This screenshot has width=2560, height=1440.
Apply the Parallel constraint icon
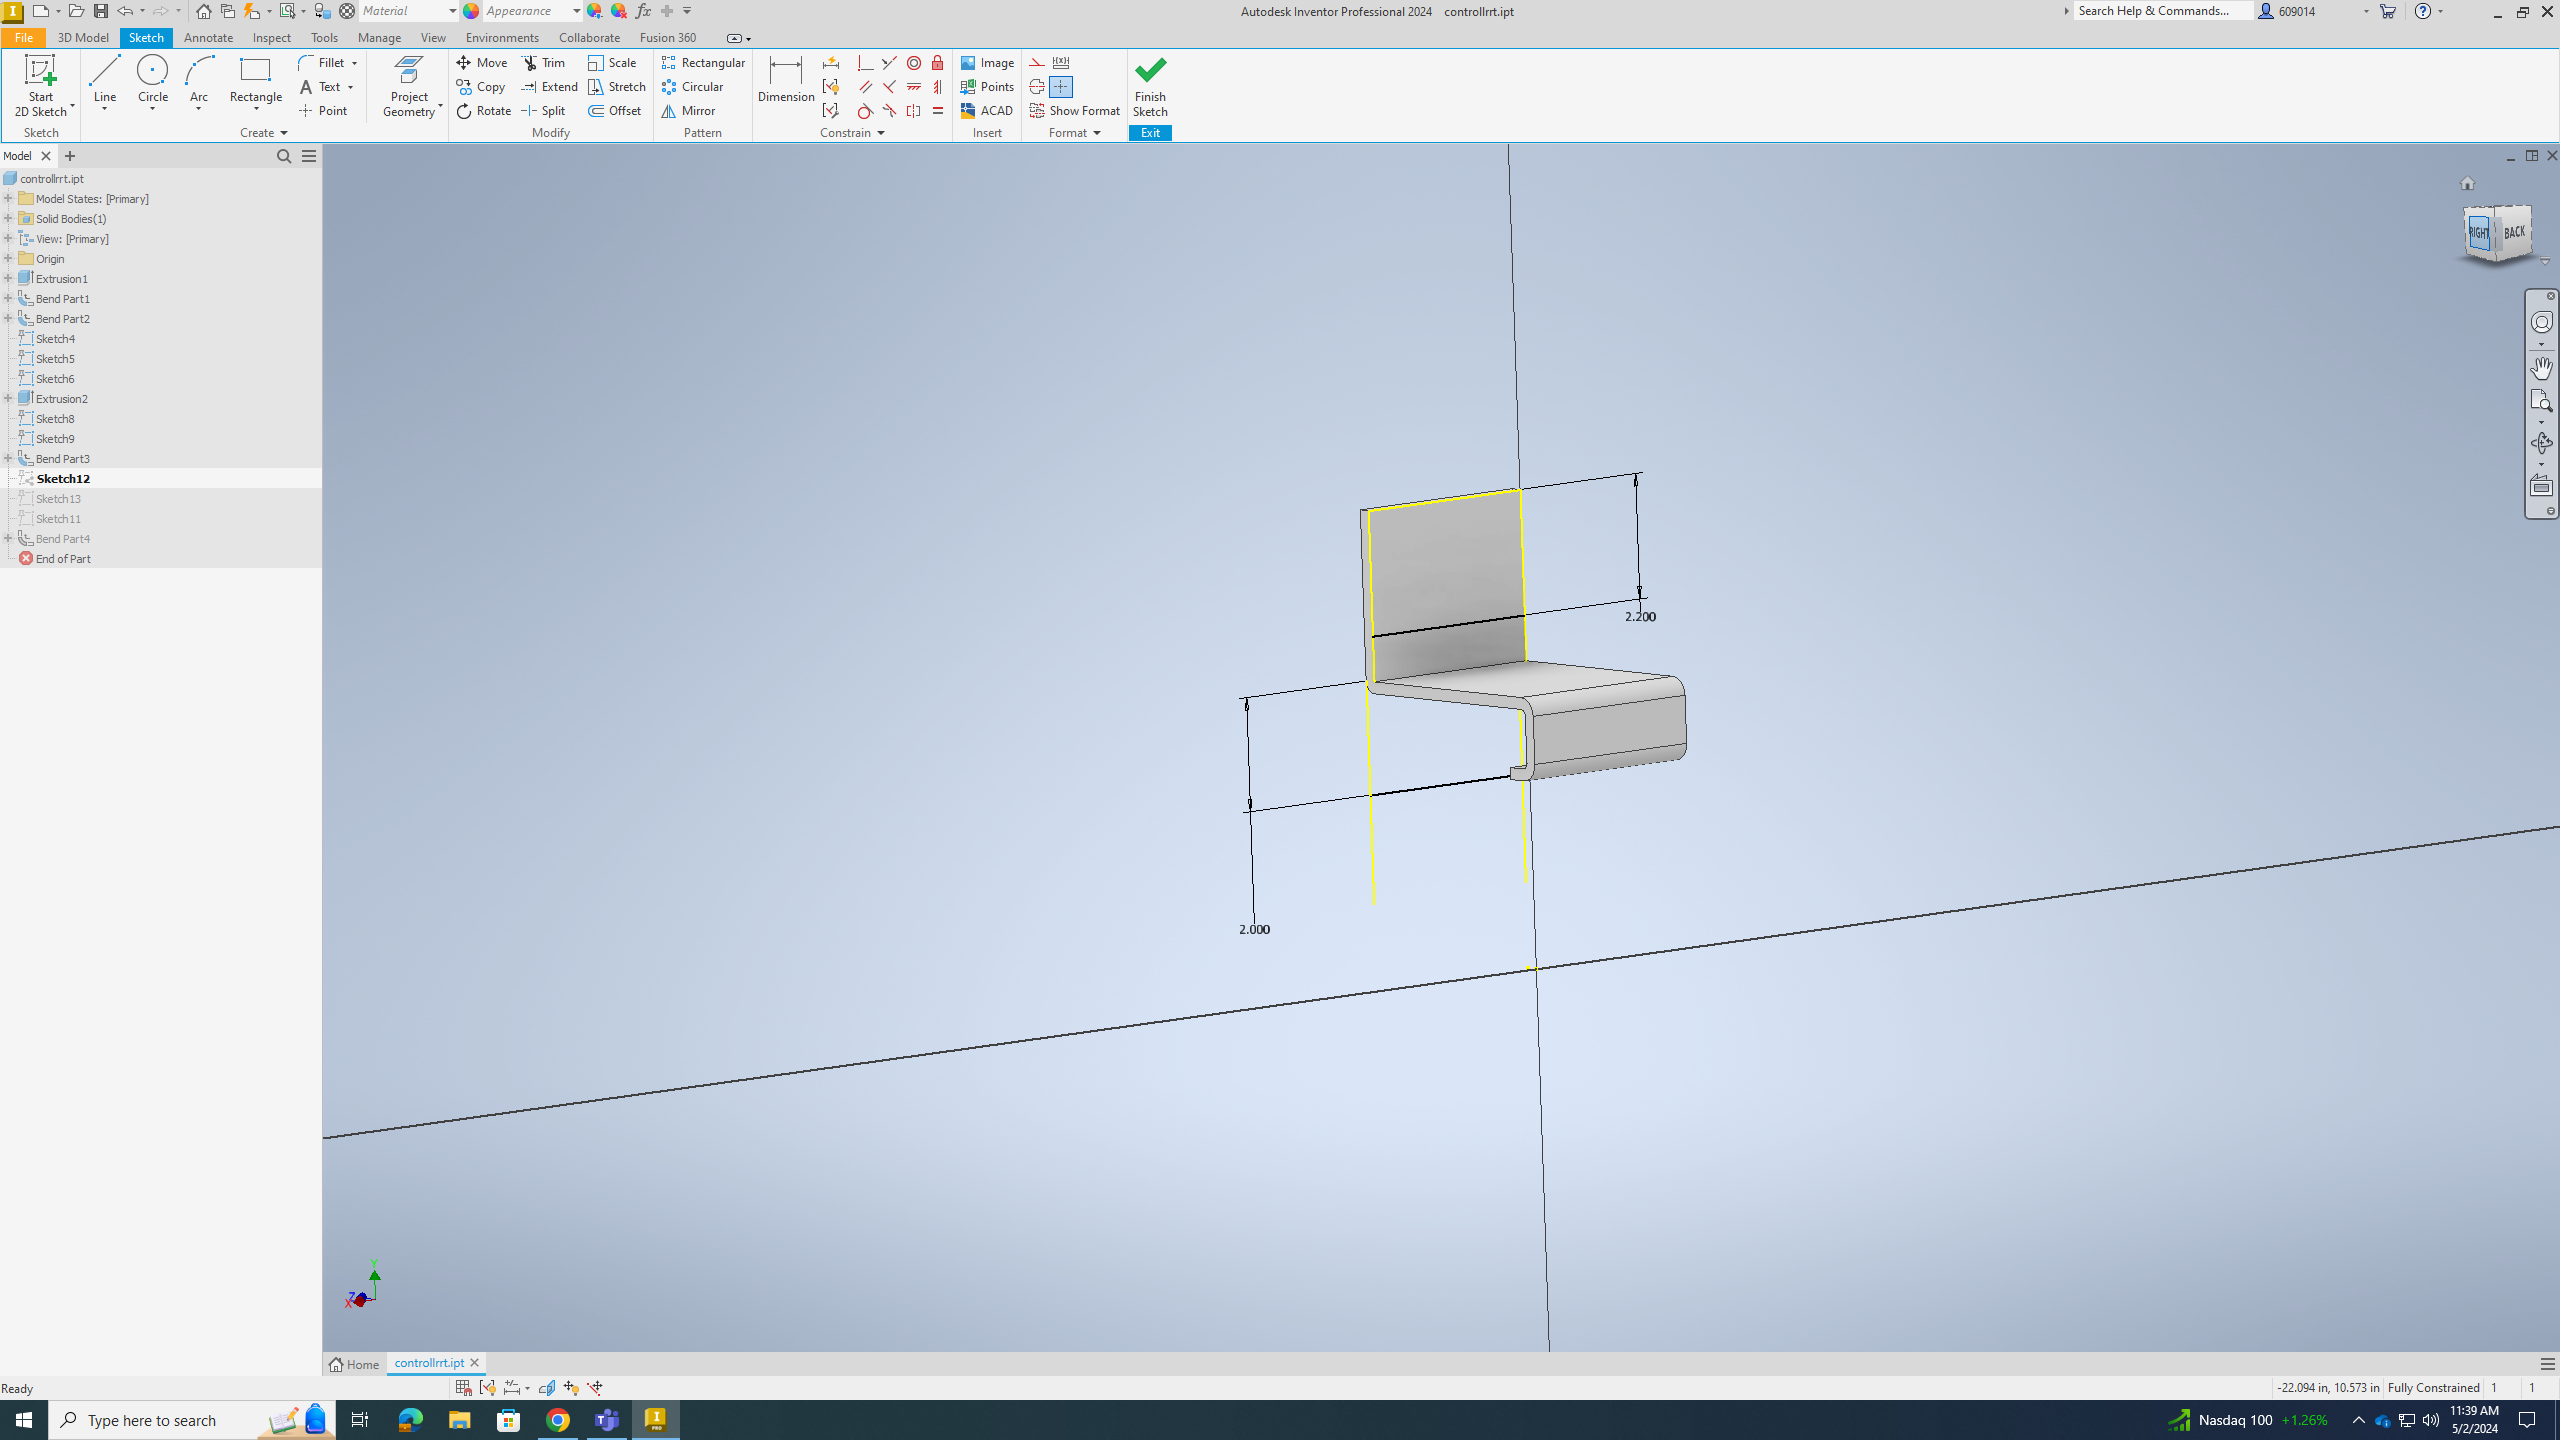tap(866, 87)
